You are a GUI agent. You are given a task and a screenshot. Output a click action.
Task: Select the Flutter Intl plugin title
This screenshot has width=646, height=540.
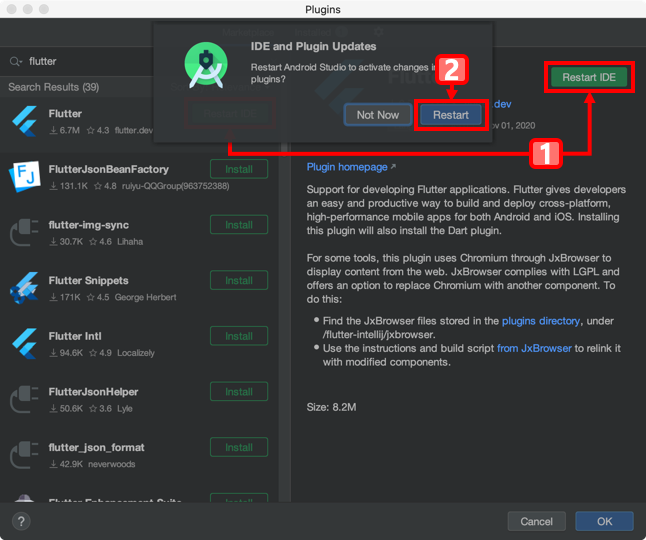tap(75, 336)
